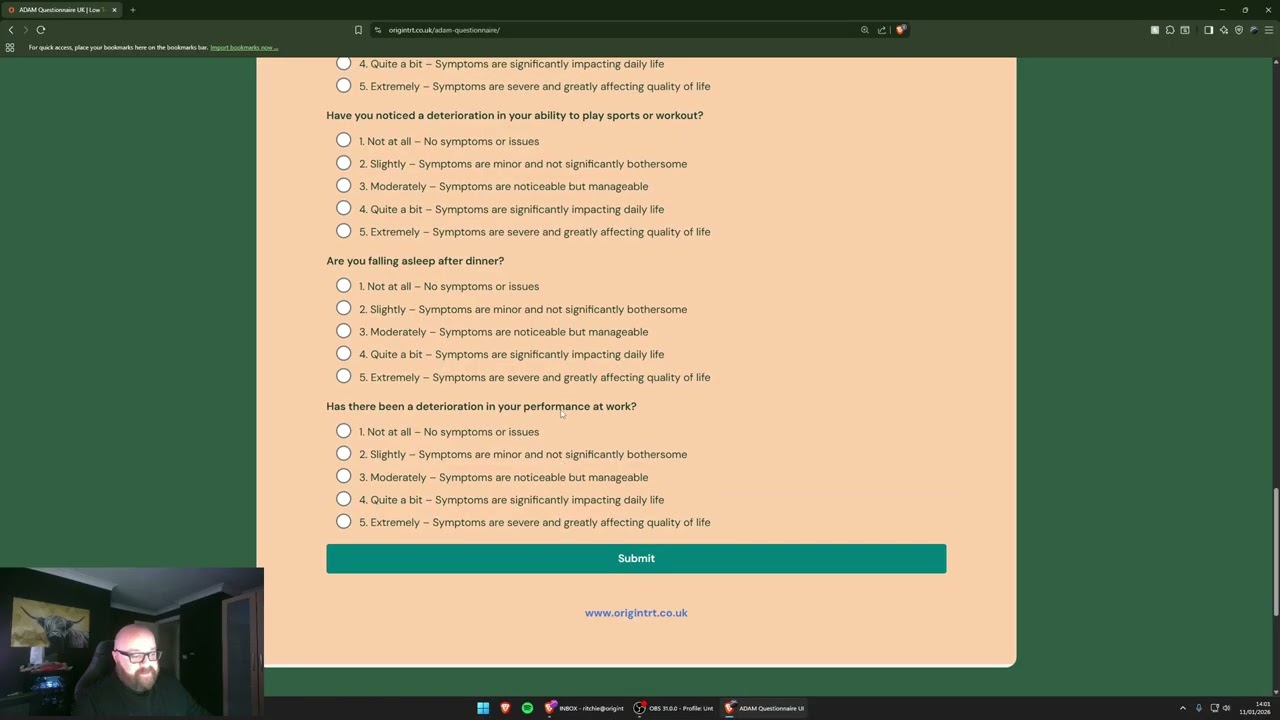This screenshot has width=1280, height=720.
Task: Open a new browser tab
Action: [132, 10]
